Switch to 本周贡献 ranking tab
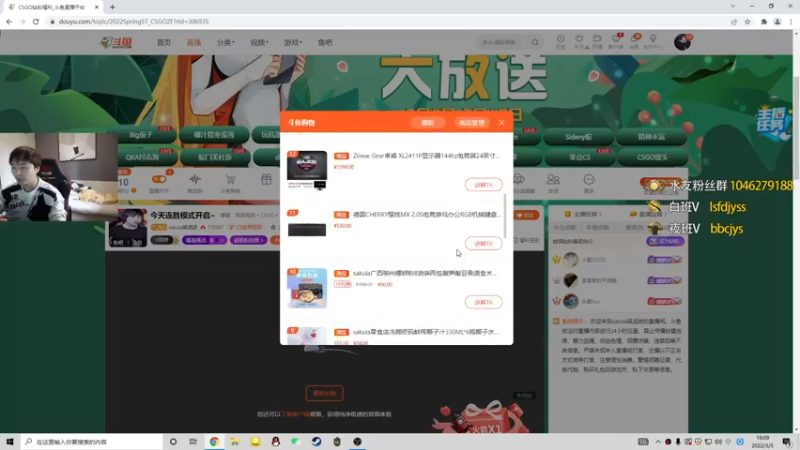 pos(597,227)
